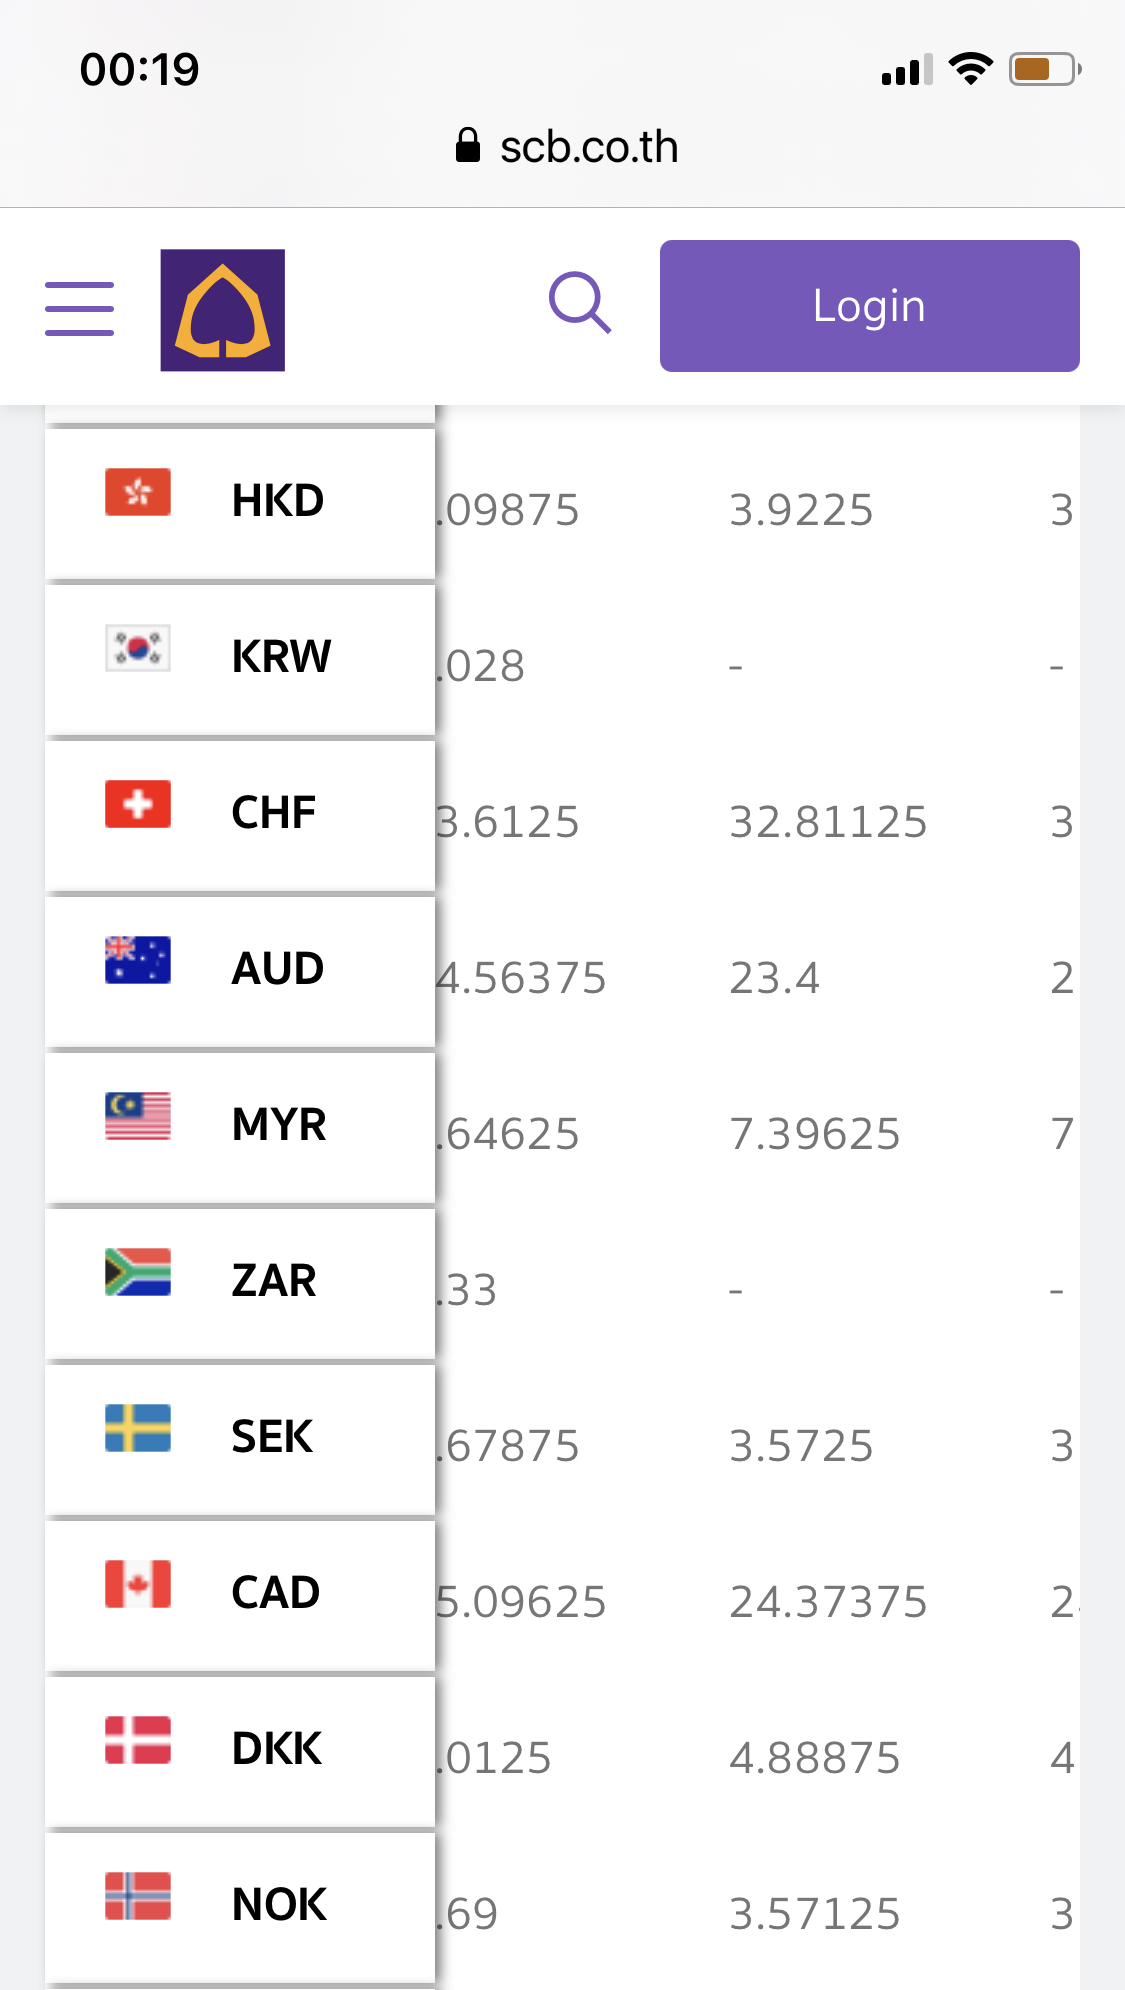The width and height of the screenshot is (1125, 1990).
Task: Click the Canada flag icon
Action: pos(138,1584)
